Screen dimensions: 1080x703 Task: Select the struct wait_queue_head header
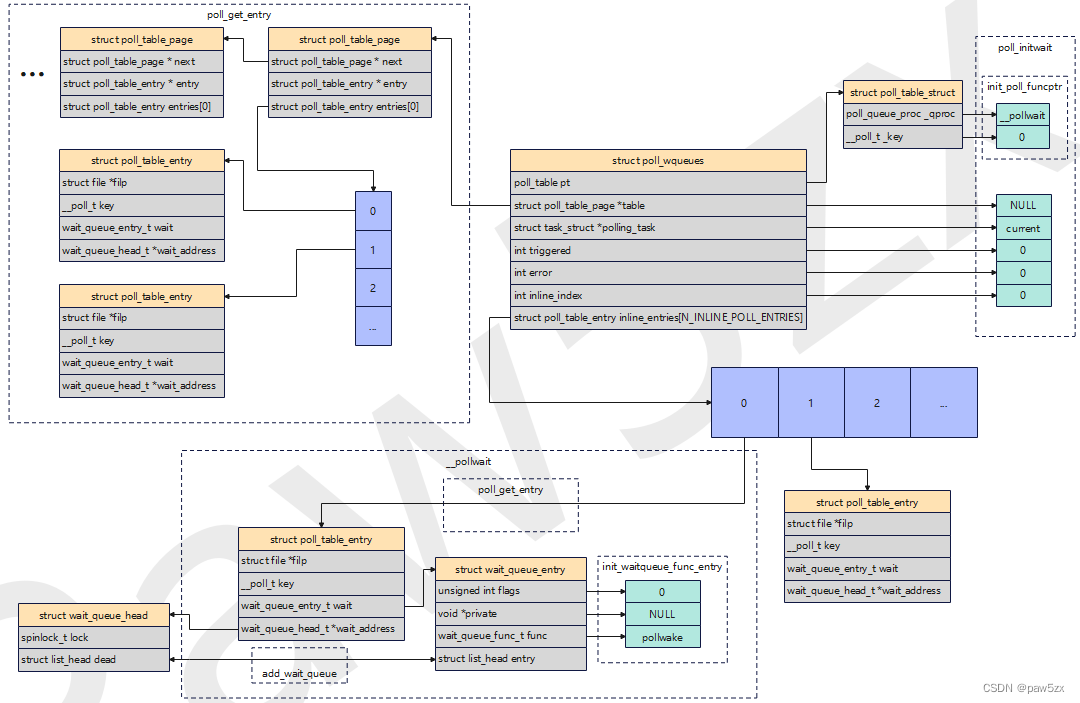[x=93, y=615]
